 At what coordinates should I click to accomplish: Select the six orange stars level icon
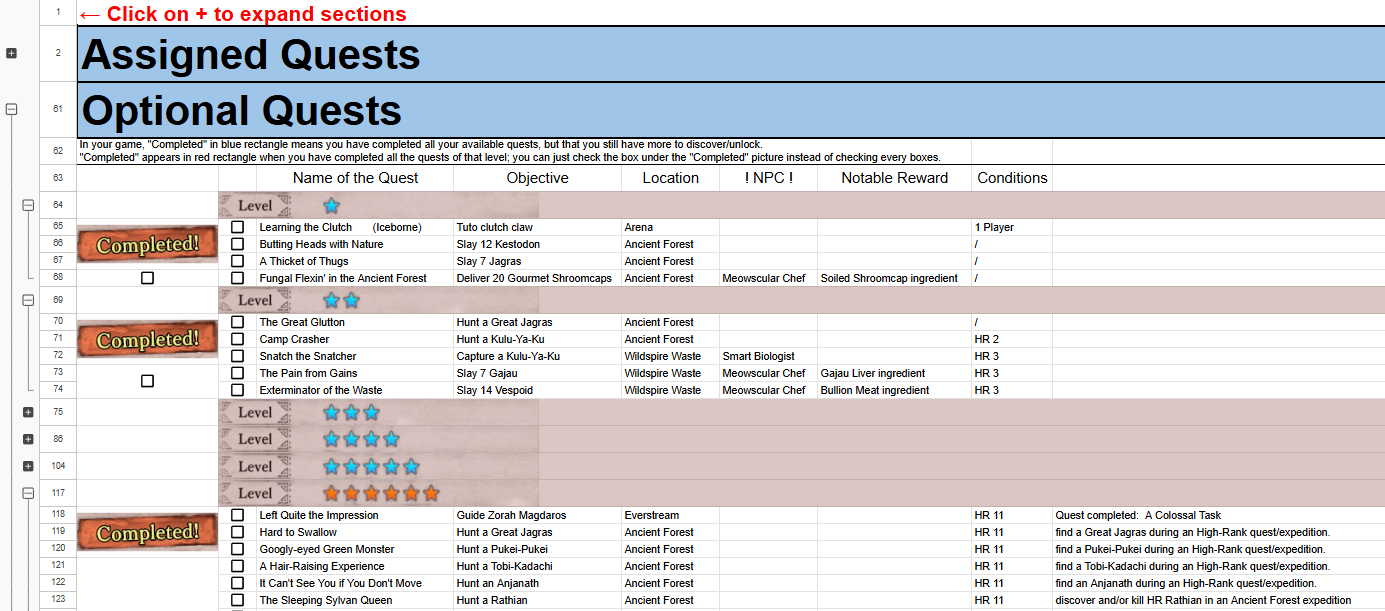381,493
